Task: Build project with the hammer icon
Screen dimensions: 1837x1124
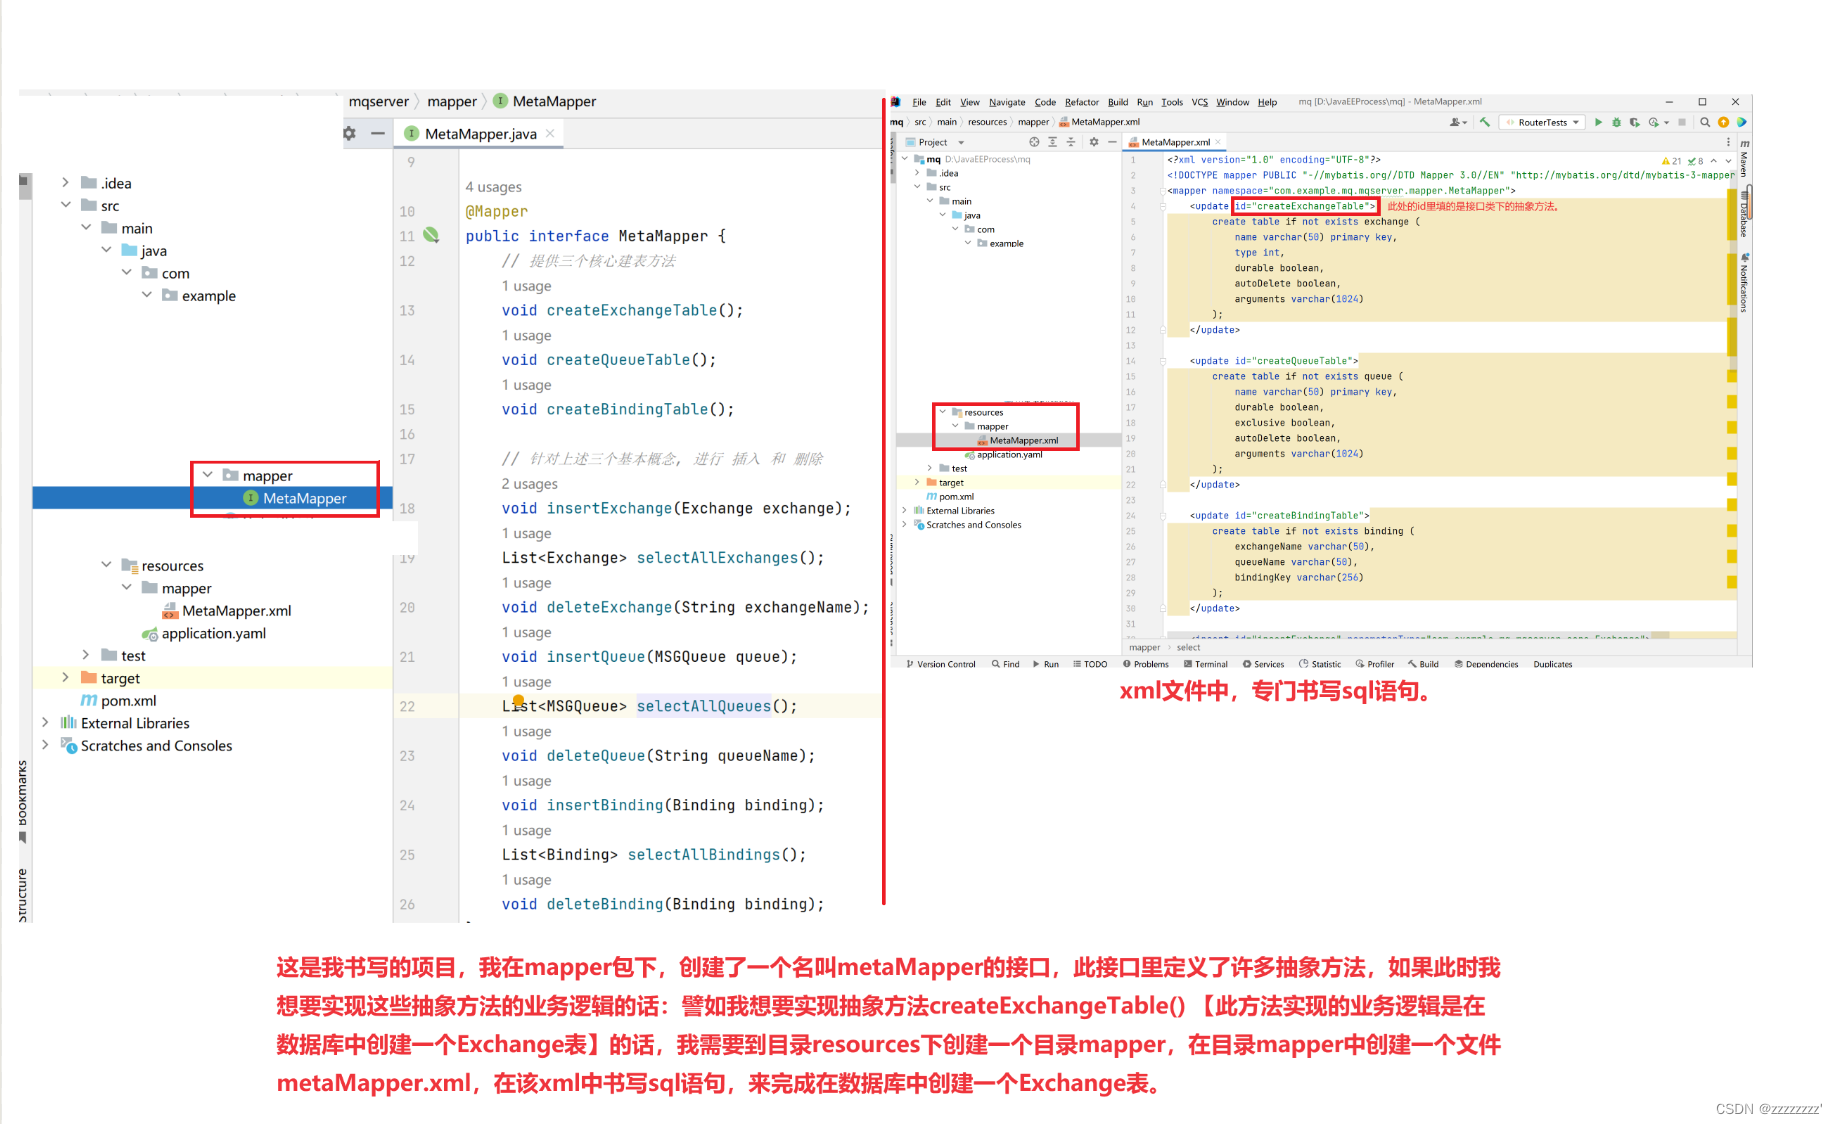Action: tap(1485, 122)
